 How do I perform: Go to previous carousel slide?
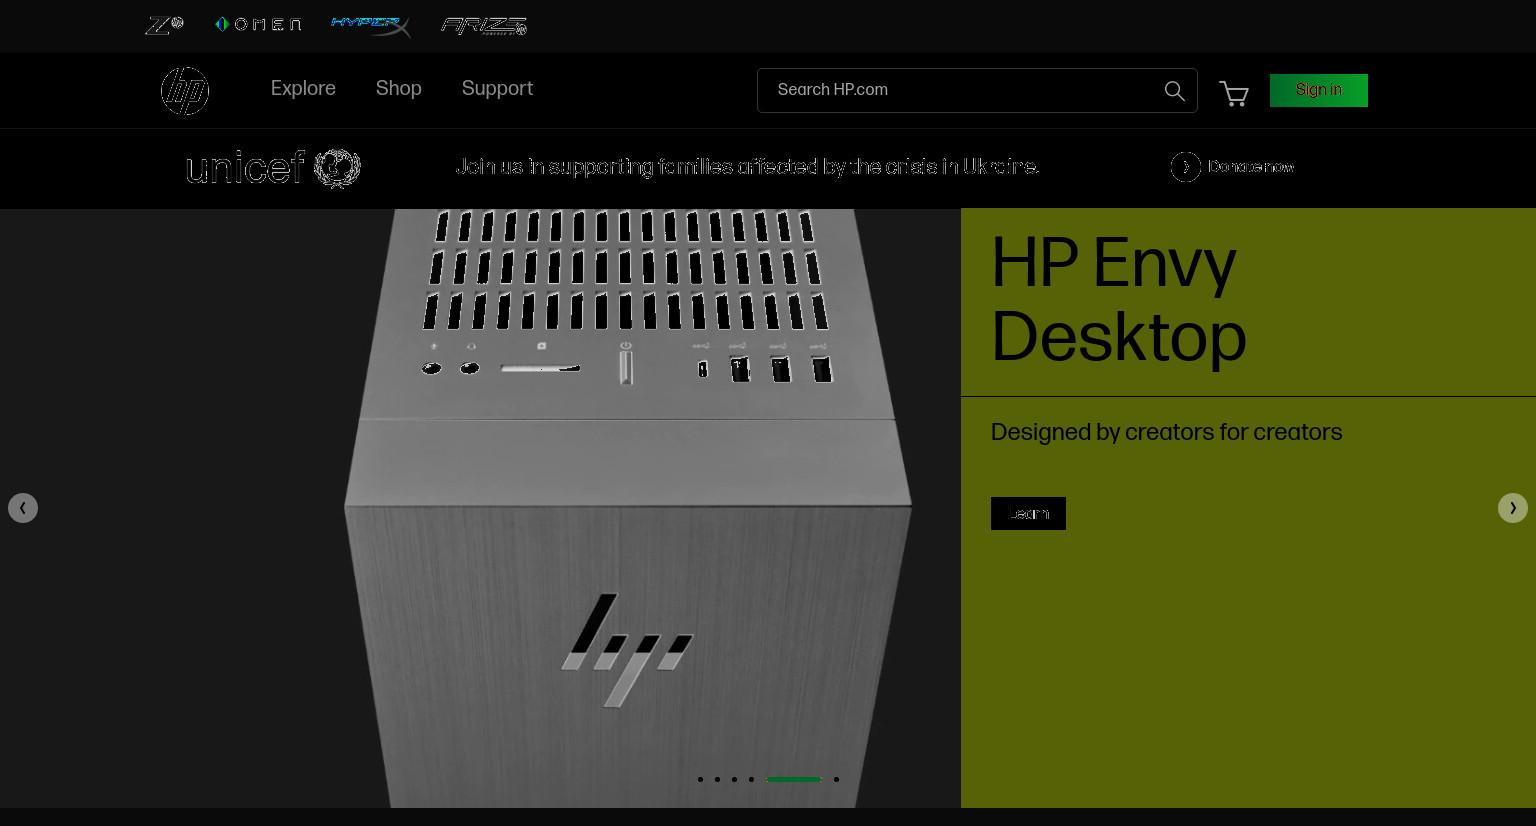(x=23, y=508)
